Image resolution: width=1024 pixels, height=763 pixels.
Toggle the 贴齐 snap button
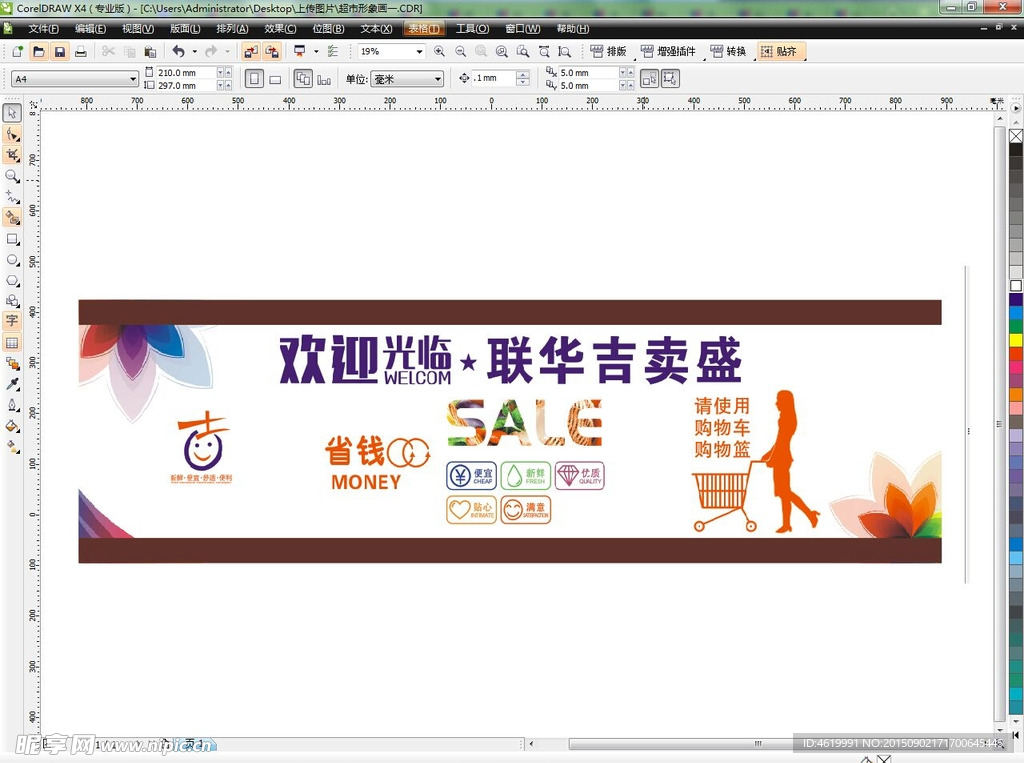(x=779, y=51)
